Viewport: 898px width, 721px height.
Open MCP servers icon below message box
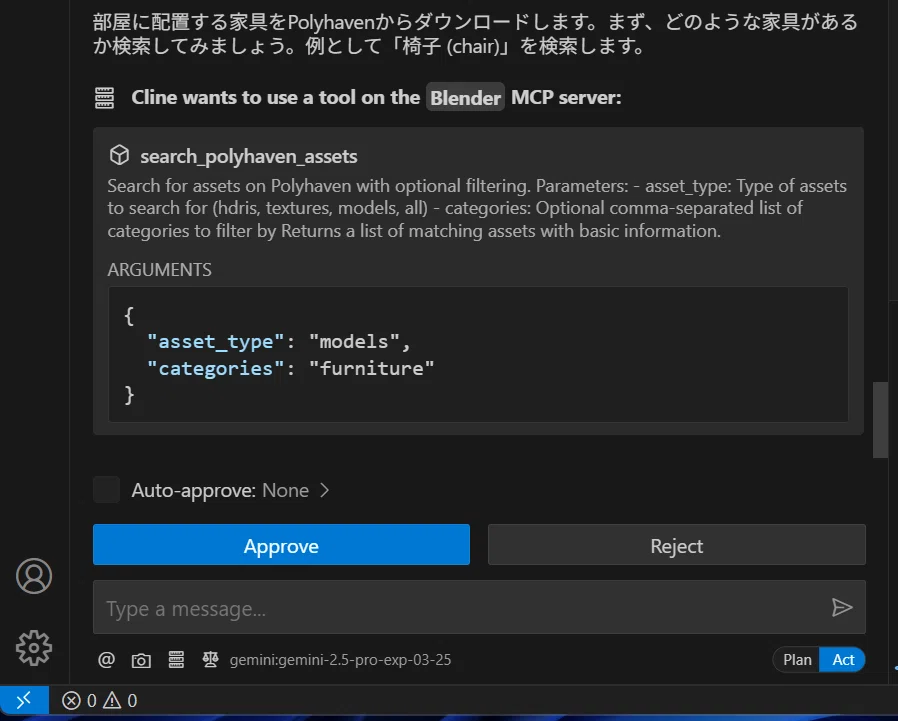(x=176, y=660)
